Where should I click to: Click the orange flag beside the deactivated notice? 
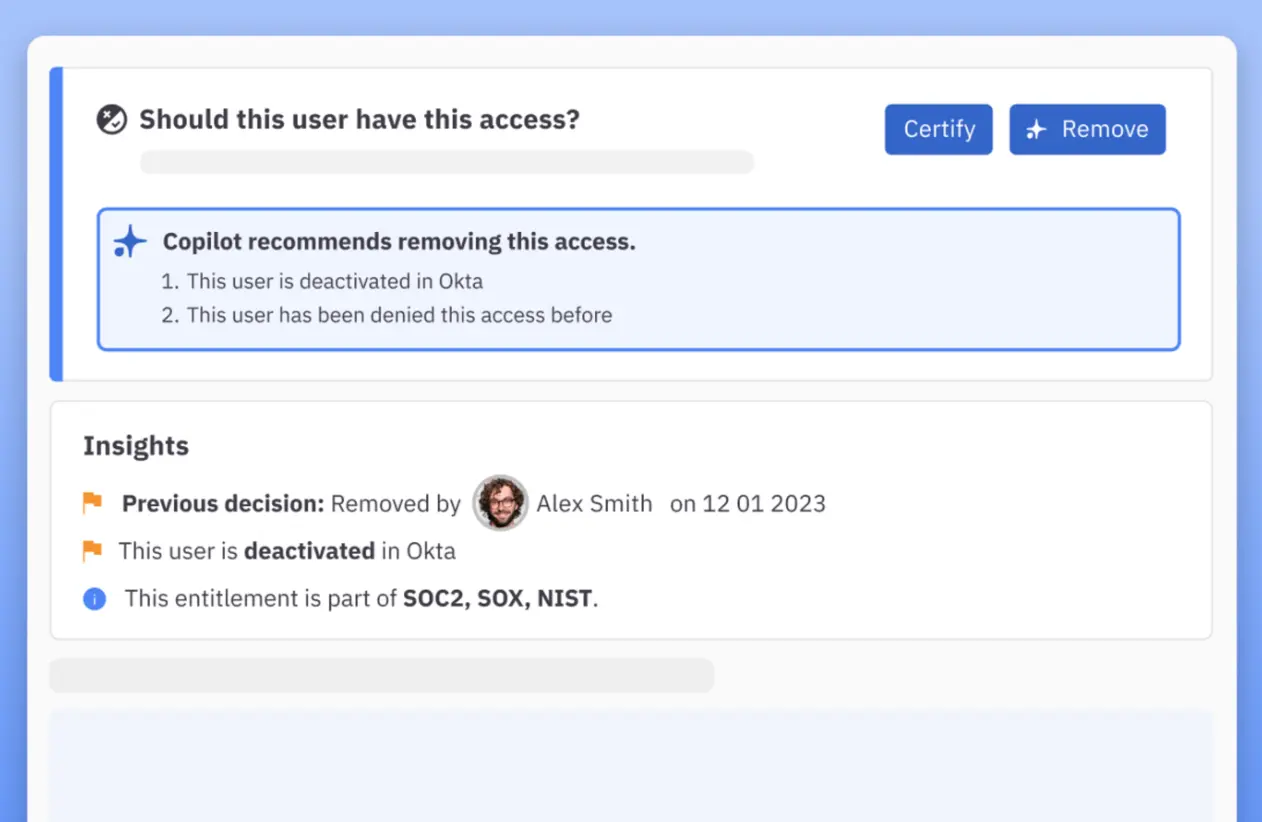93,550
